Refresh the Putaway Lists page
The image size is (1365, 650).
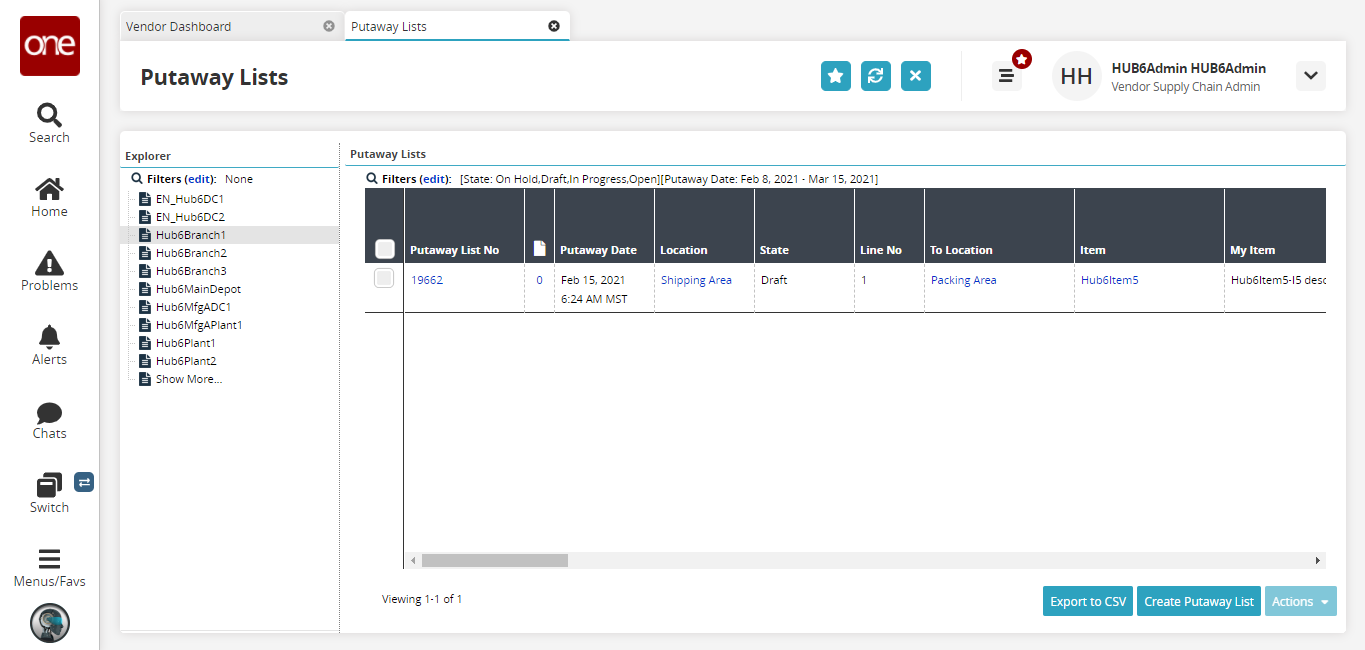coord(876,76)
